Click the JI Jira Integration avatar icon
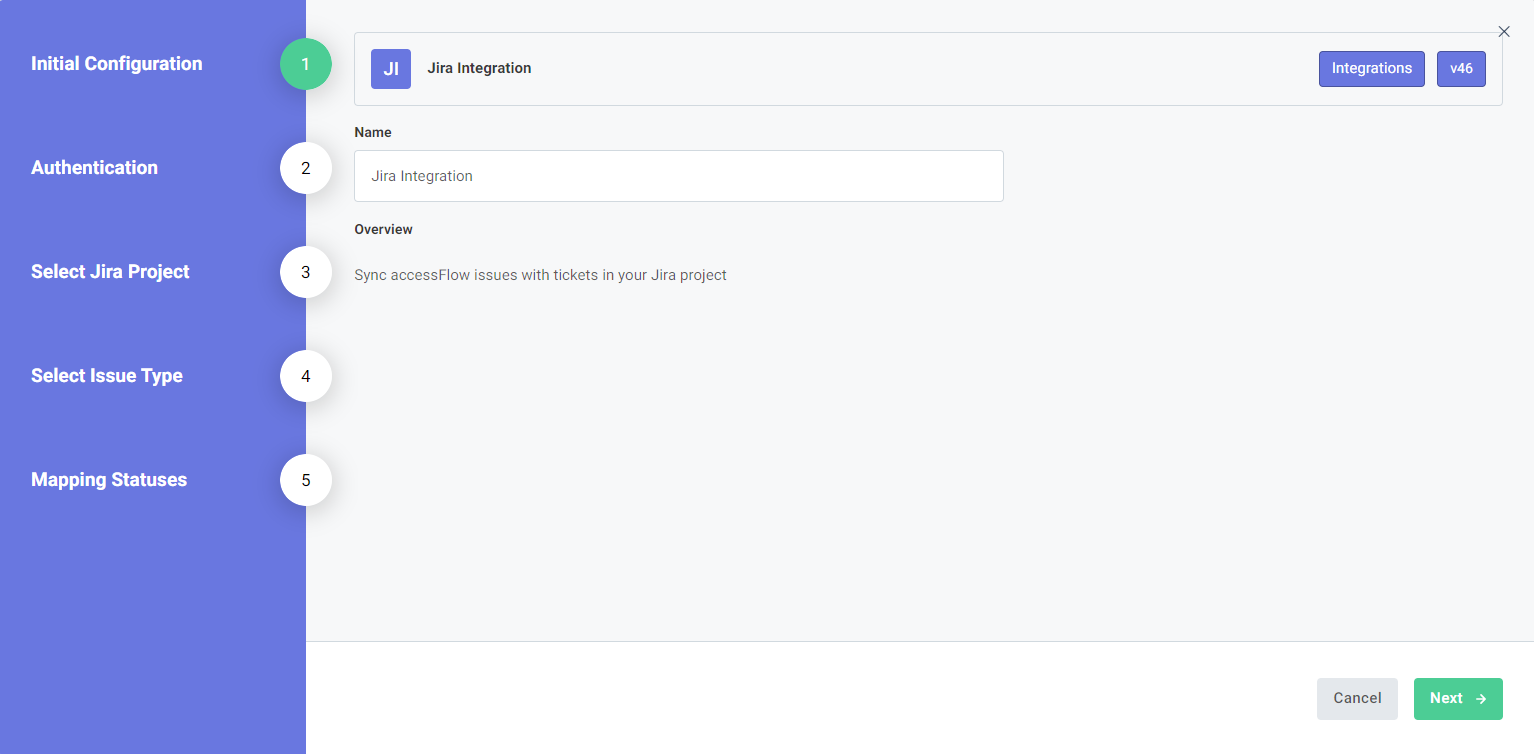 click(390, 68)
